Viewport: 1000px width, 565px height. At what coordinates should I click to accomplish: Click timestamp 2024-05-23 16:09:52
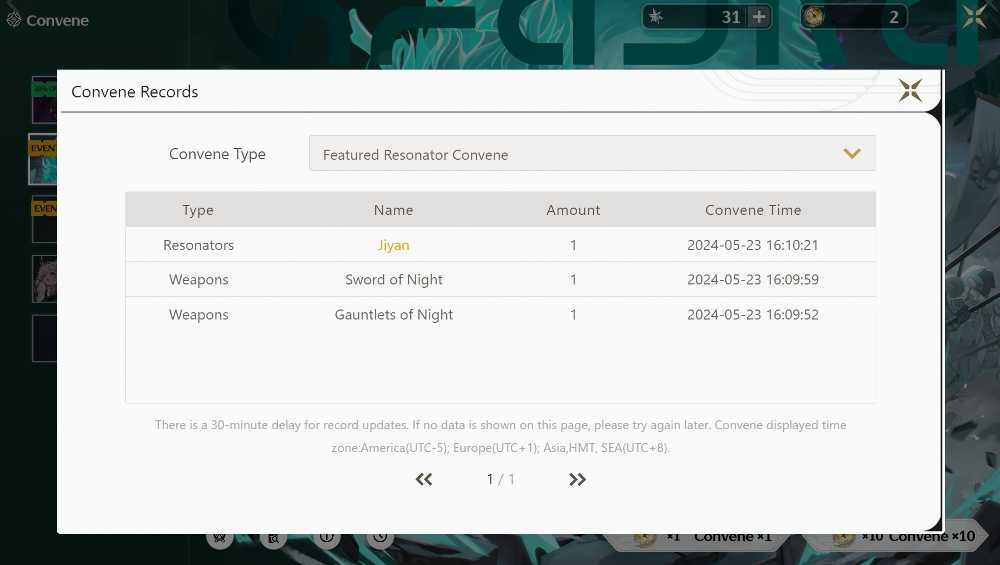[x=753, y=314]
